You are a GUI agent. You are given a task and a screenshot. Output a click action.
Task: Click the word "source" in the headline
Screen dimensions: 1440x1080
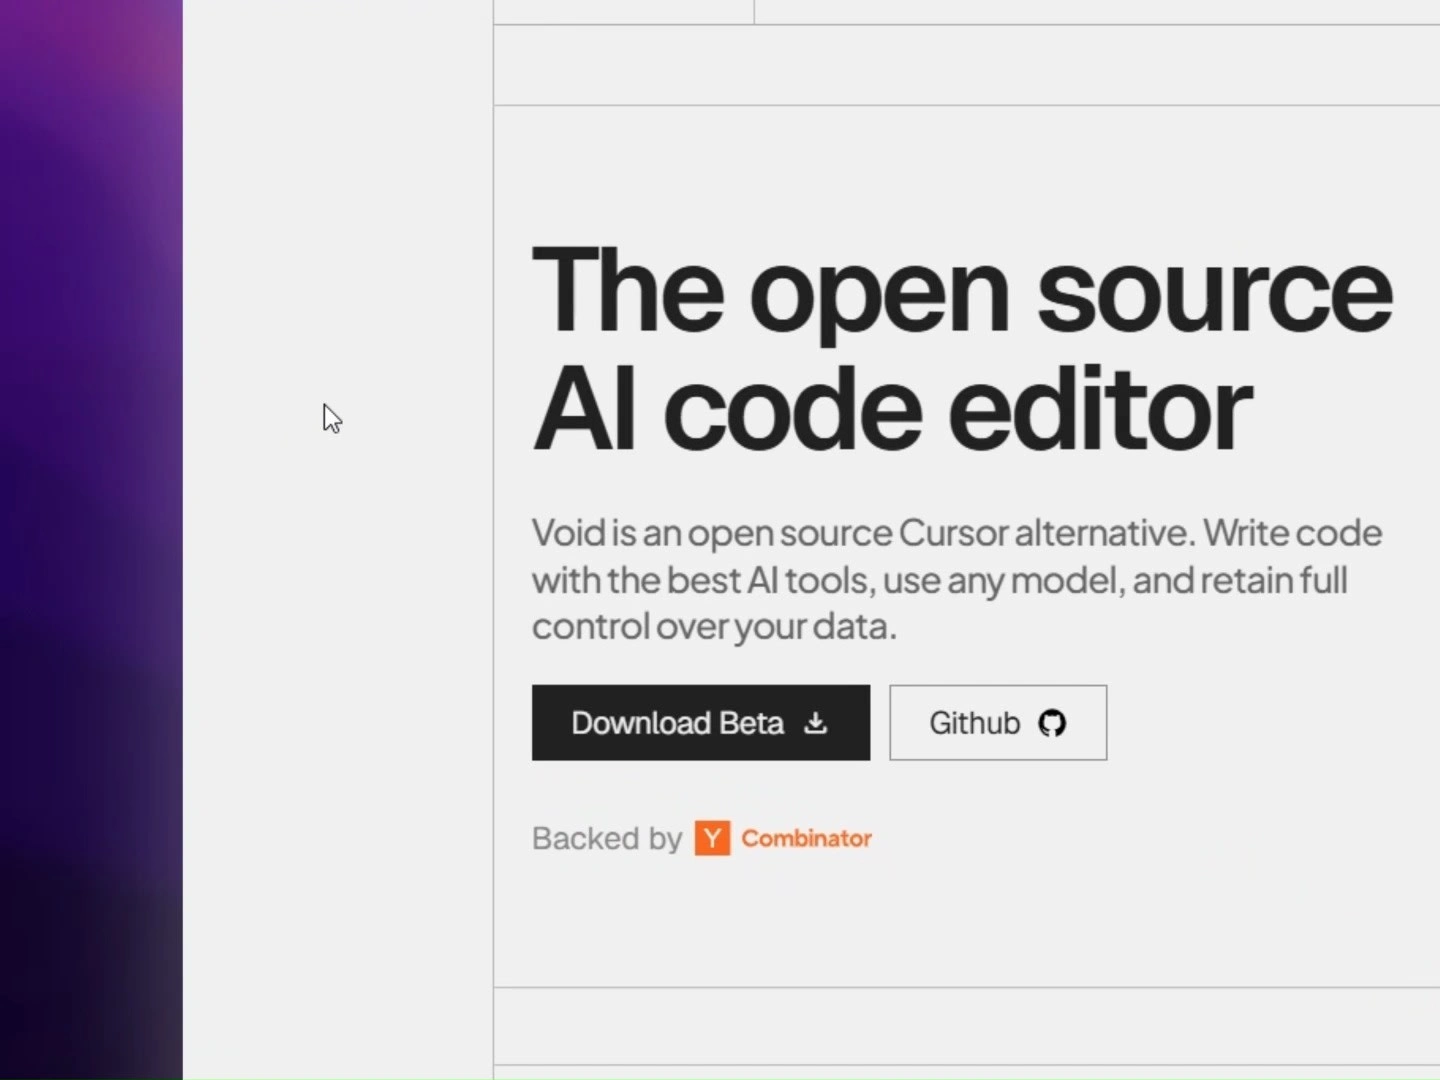(1214, 291)
